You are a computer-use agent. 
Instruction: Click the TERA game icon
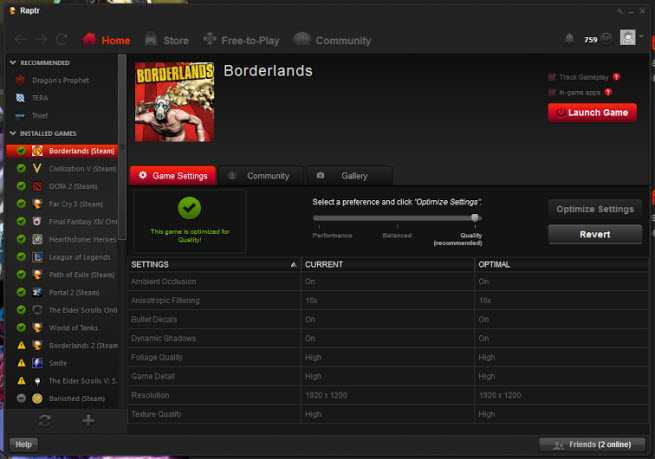pyautogui.click(x=20, y=98)
